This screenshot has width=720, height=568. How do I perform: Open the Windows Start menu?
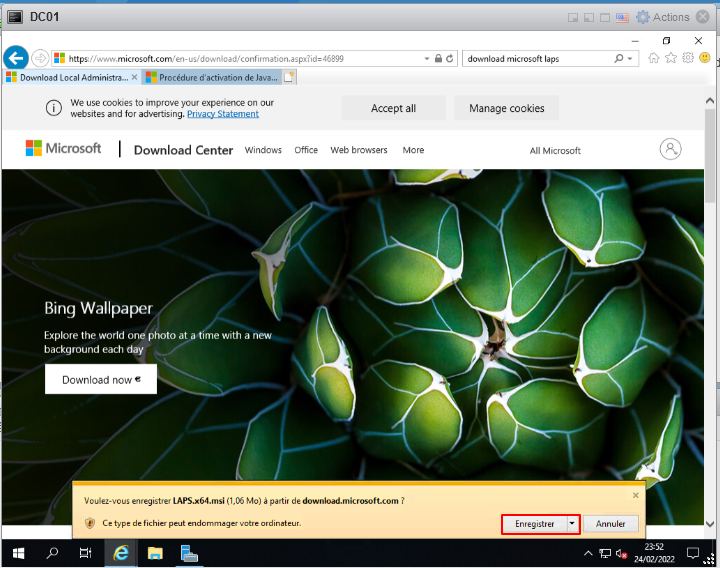[18, 553]
